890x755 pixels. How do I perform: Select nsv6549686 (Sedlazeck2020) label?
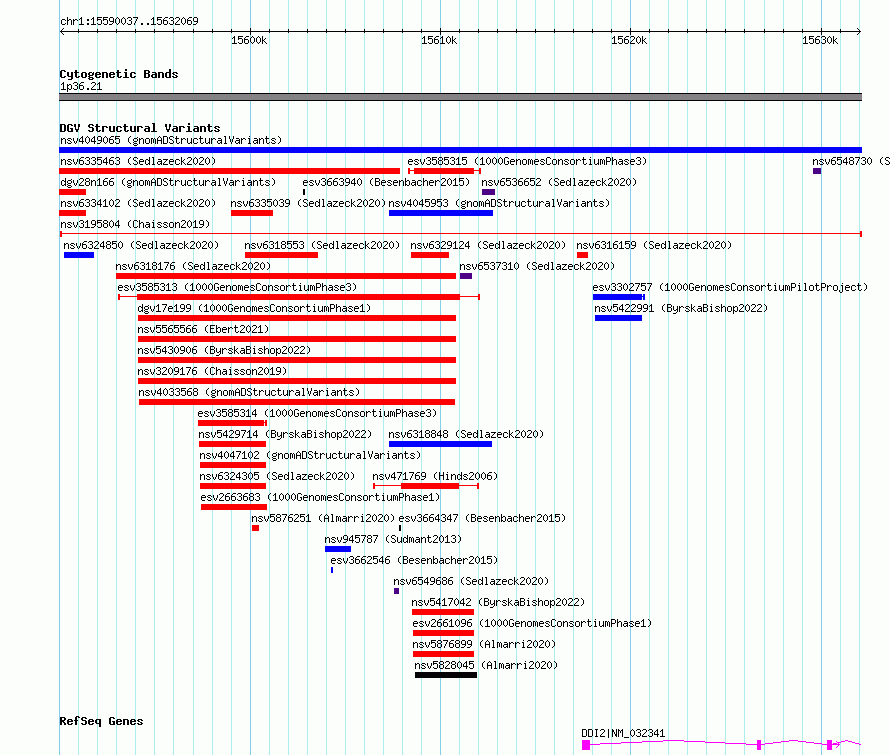tap(471, 581)
